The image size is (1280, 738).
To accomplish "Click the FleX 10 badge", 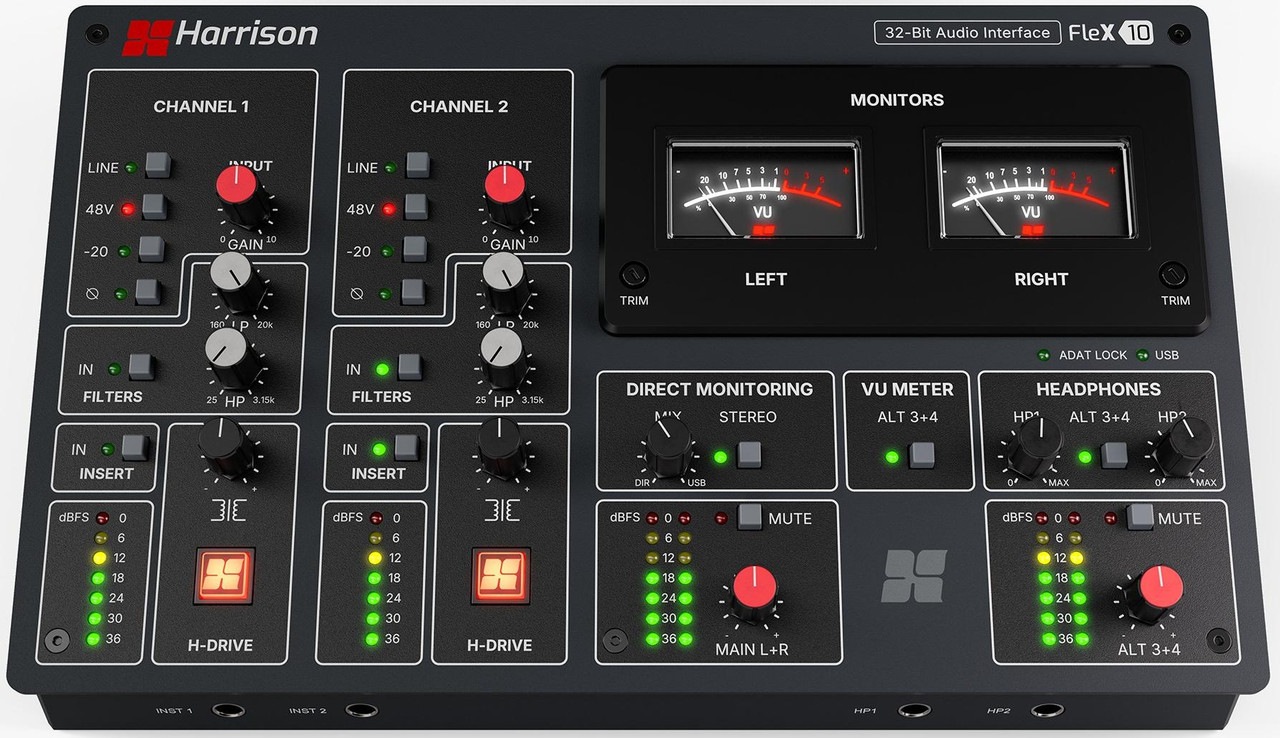I will 1110,32.
